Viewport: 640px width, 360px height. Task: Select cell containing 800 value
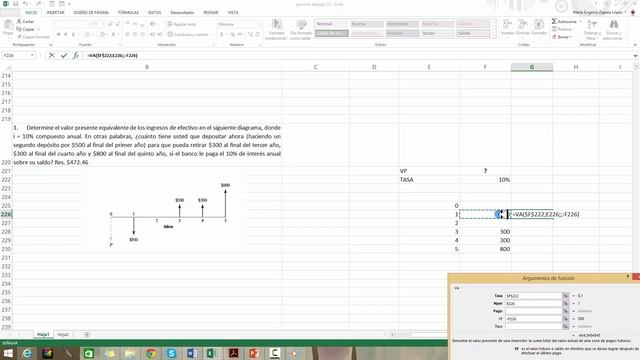(x=485, y=249)
